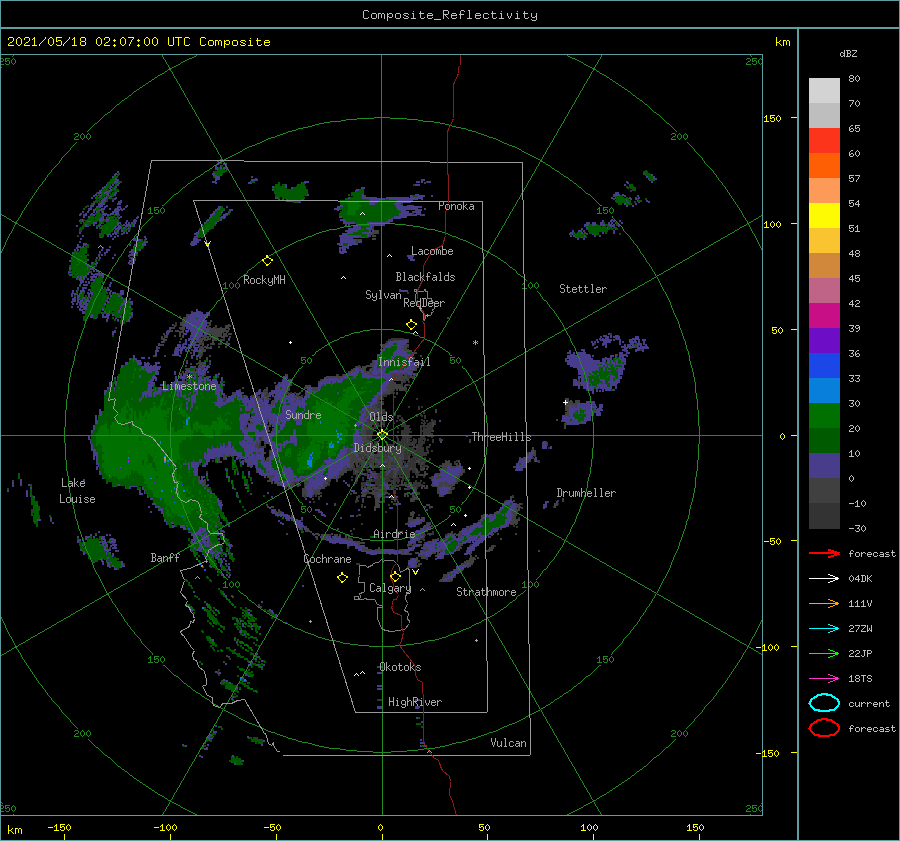Click the RockyMH label on the map

[x=264, y=280]
